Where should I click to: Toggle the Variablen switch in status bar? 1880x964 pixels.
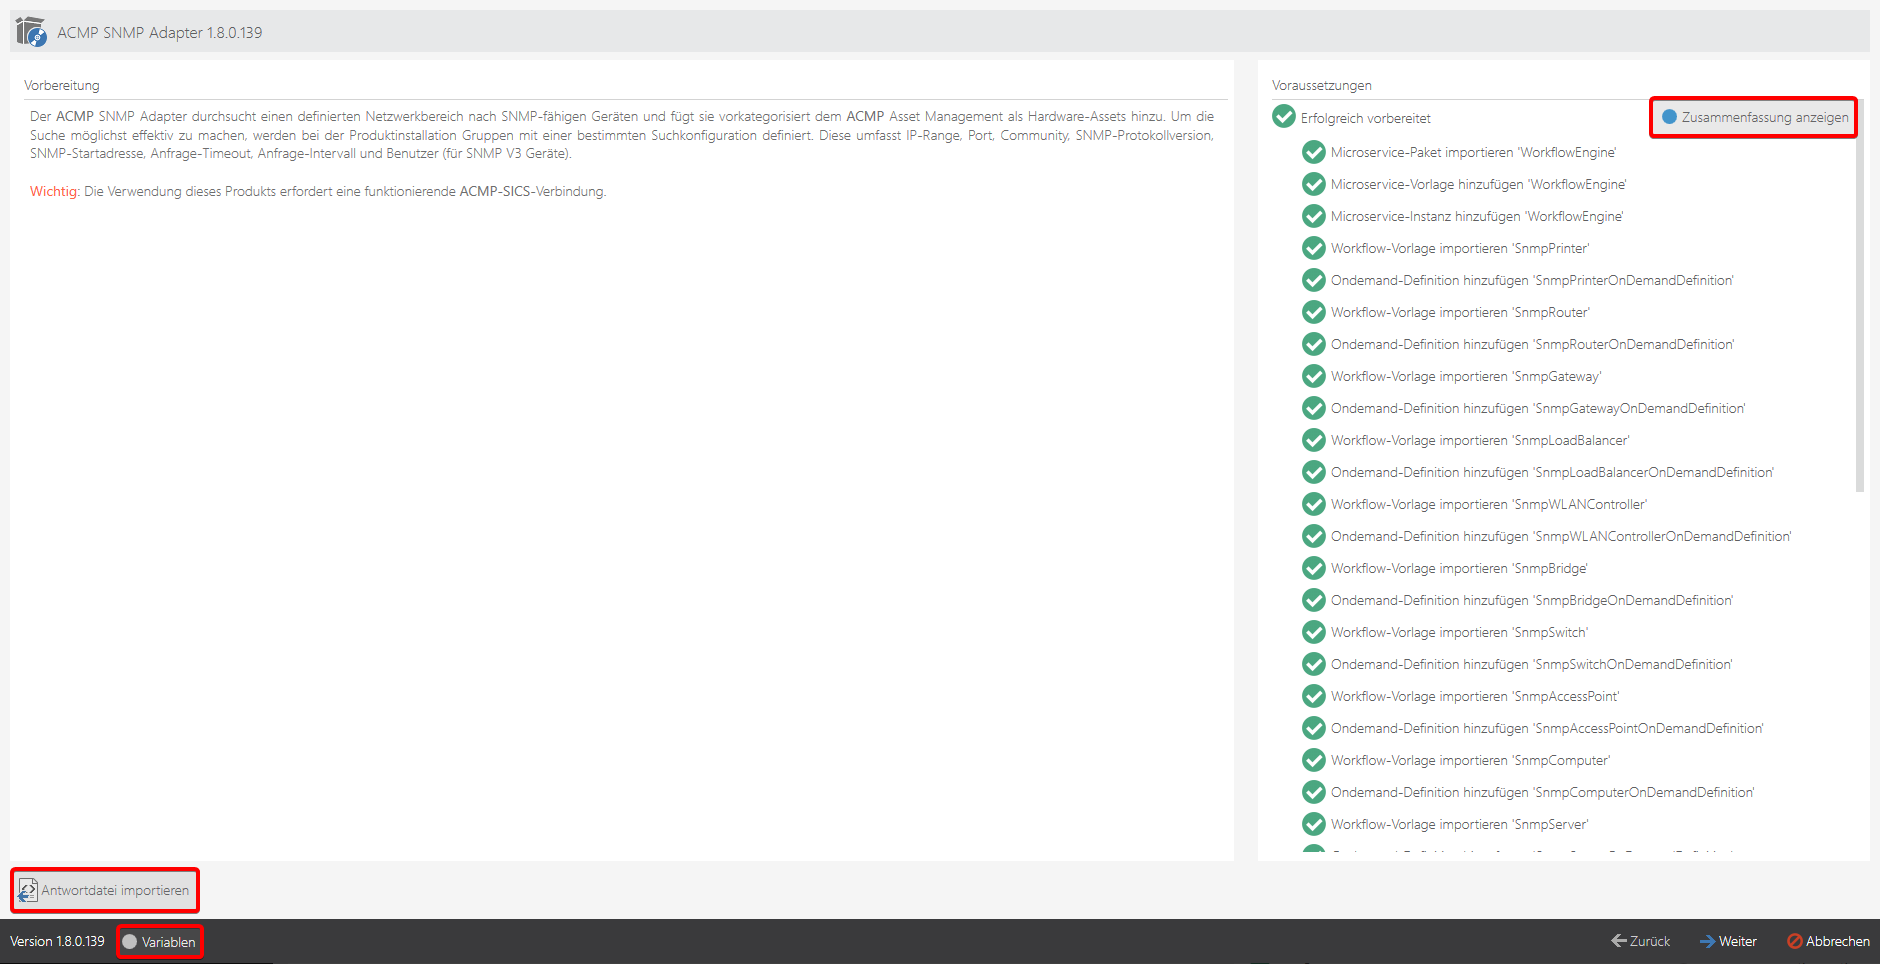[130, 942]
